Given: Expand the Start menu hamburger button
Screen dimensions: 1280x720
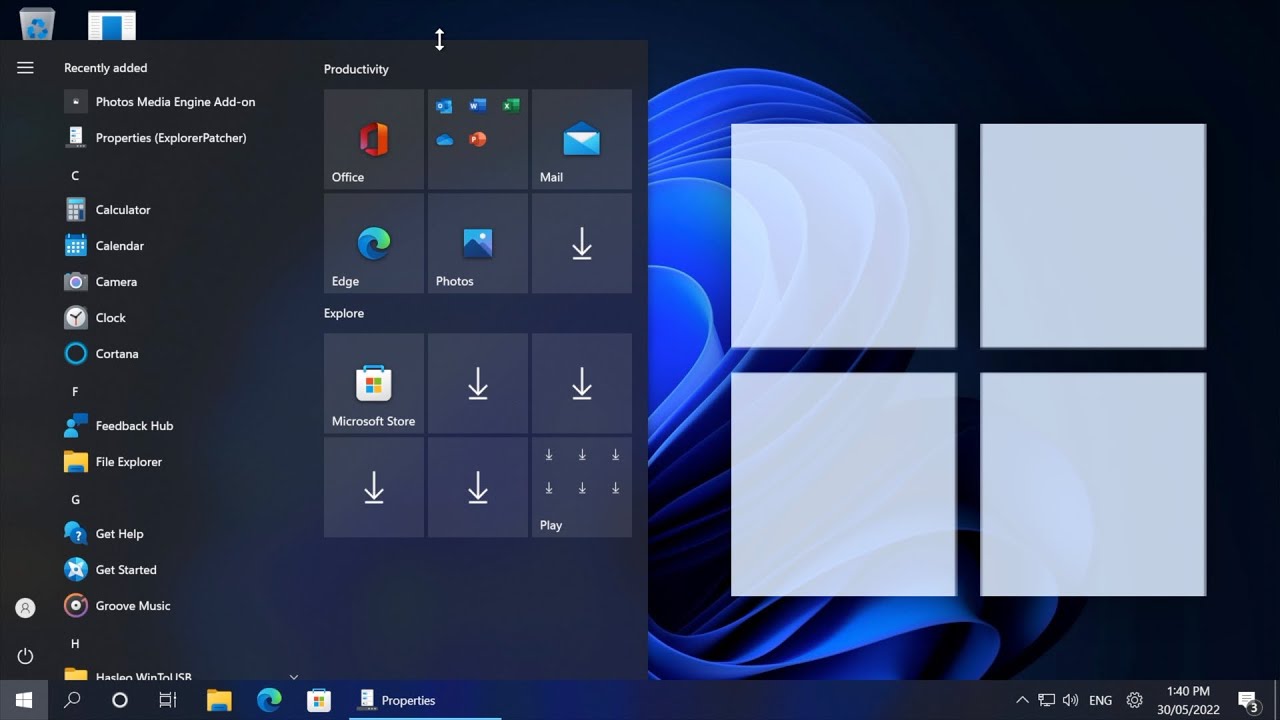Looking at the screenshot, I should pyautogui.click(x=25, y=68).
